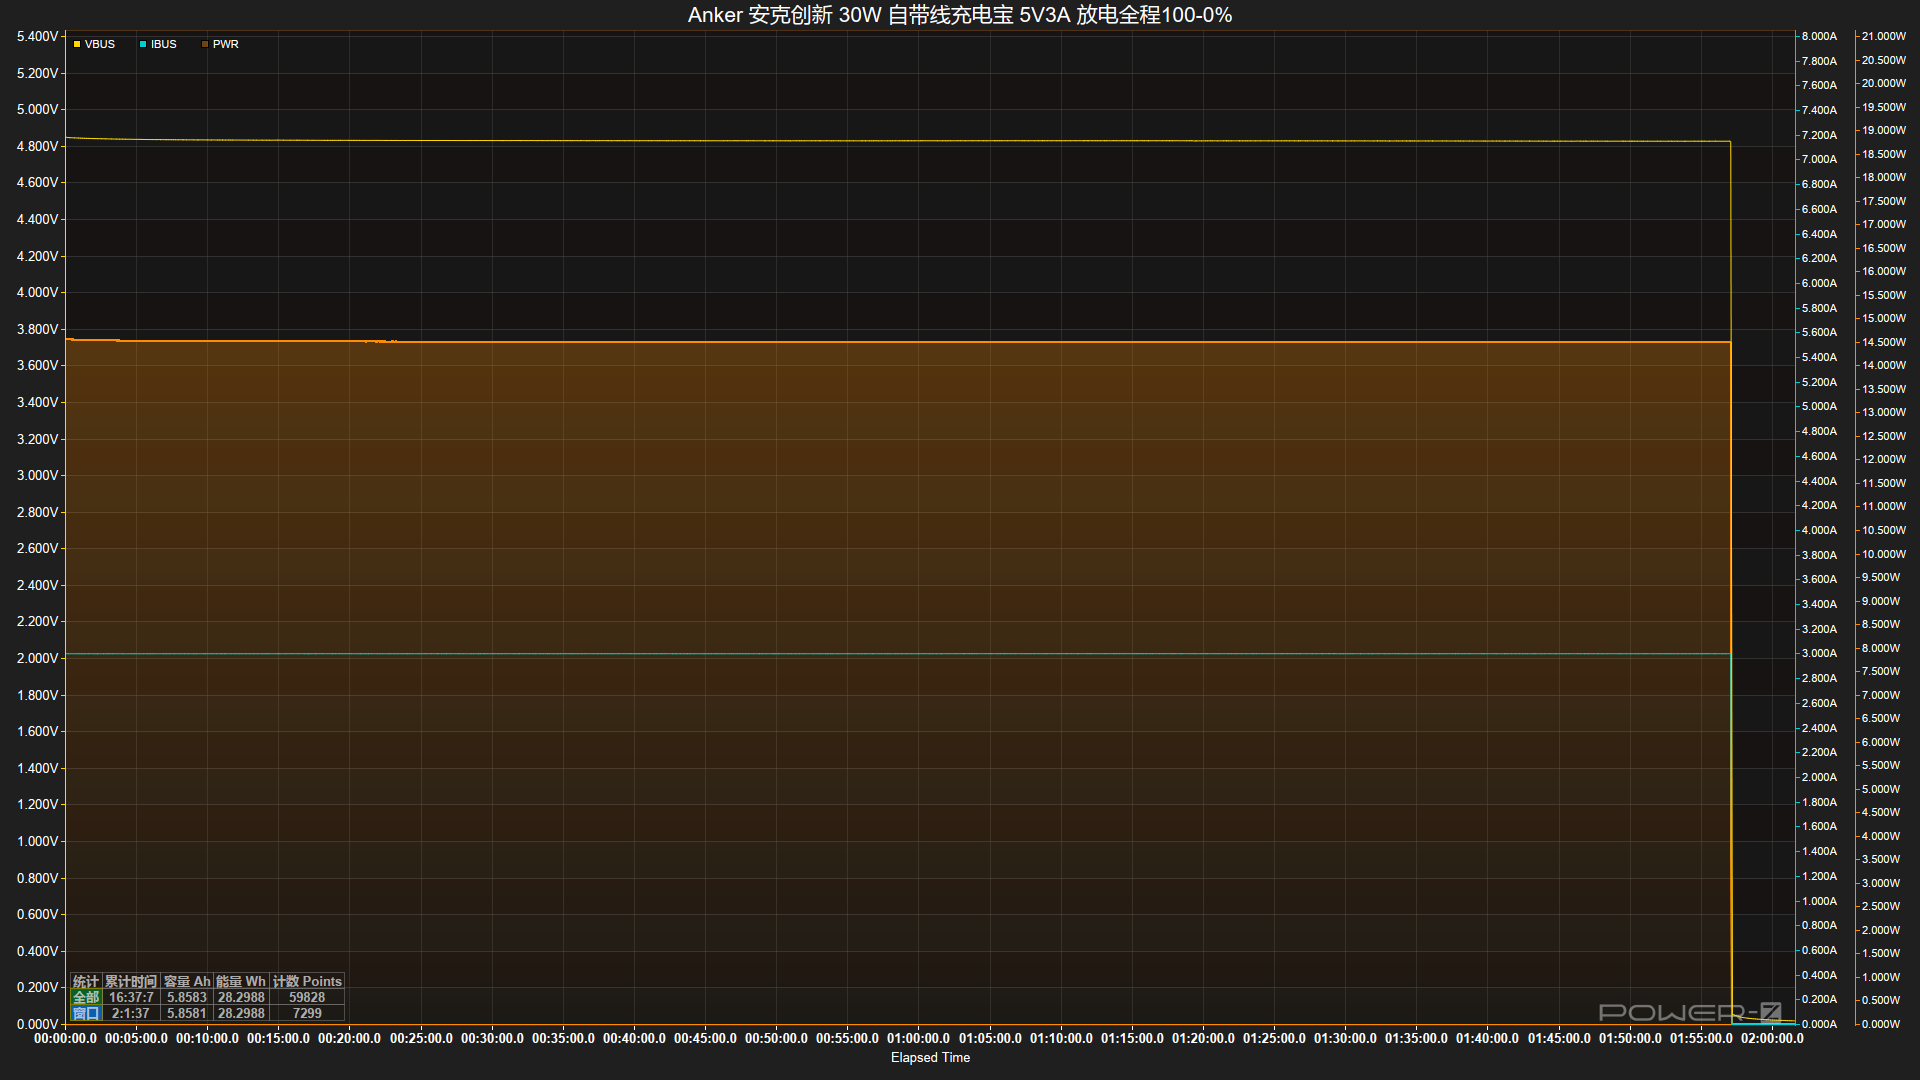
Task: Toggle the IBUS series label in legend
Action: [164, 44]
